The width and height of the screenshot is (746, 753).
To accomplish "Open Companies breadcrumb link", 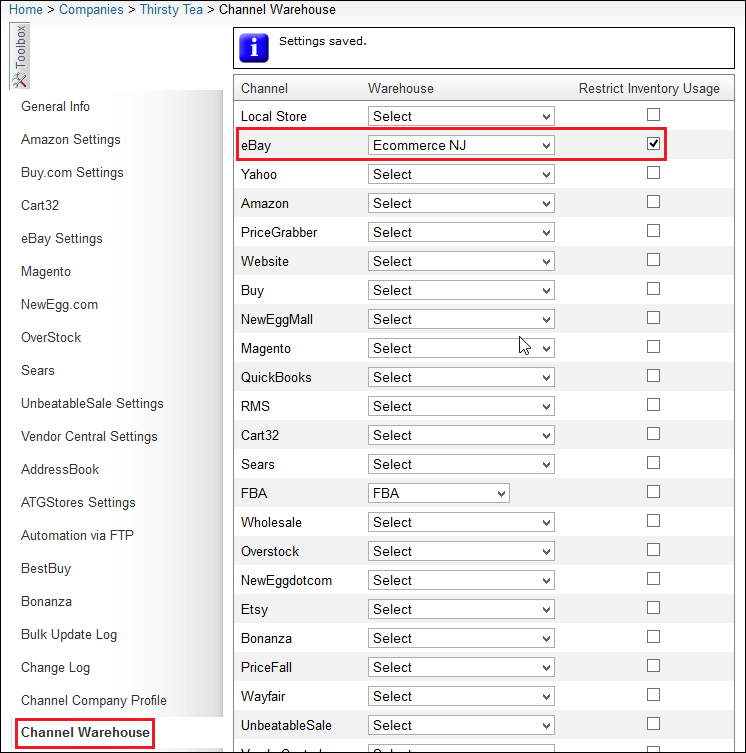I will pyautogui.click(x=91, y=9).
